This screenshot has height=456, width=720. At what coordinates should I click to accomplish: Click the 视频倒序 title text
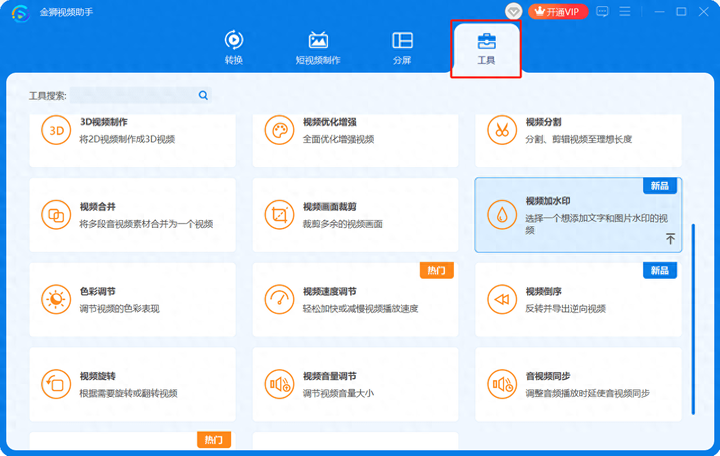click(543, 291)
